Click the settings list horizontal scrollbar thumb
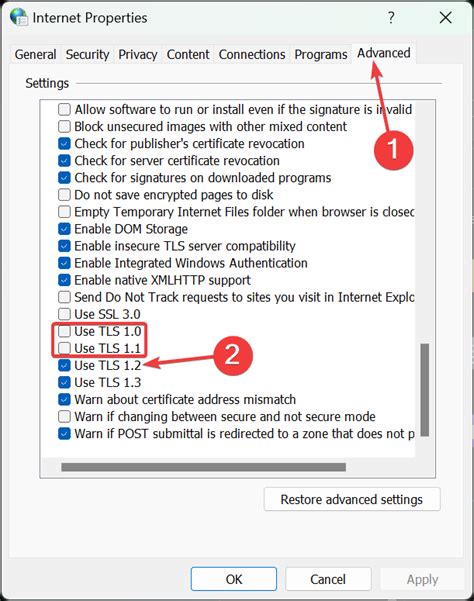Viewport: 474px width, 601px height. tap(203, 467)
